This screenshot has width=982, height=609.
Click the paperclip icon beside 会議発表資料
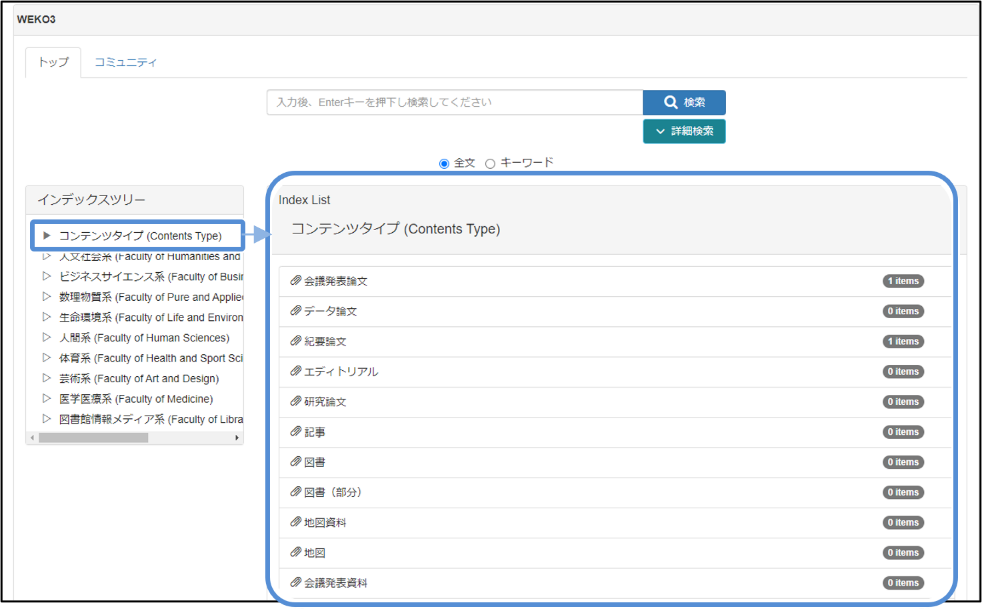coord(295,582)
